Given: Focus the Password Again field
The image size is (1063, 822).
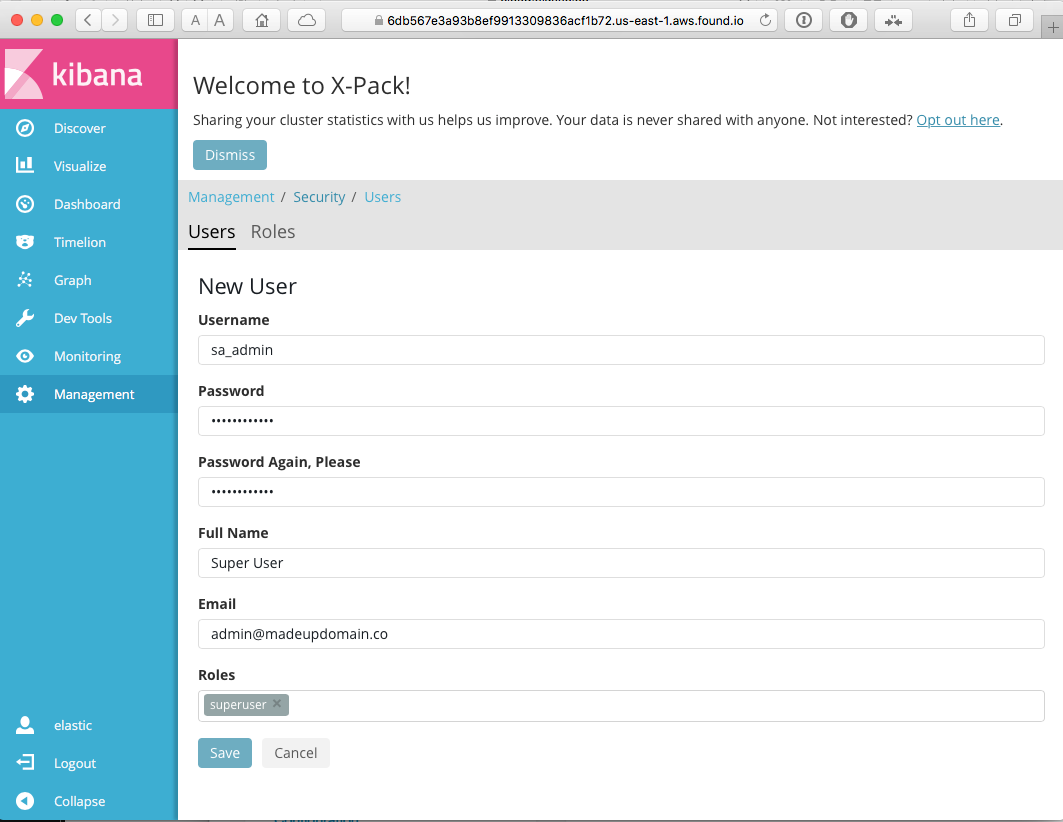Looking at the screenshot, I should click(x=621, y=492).
